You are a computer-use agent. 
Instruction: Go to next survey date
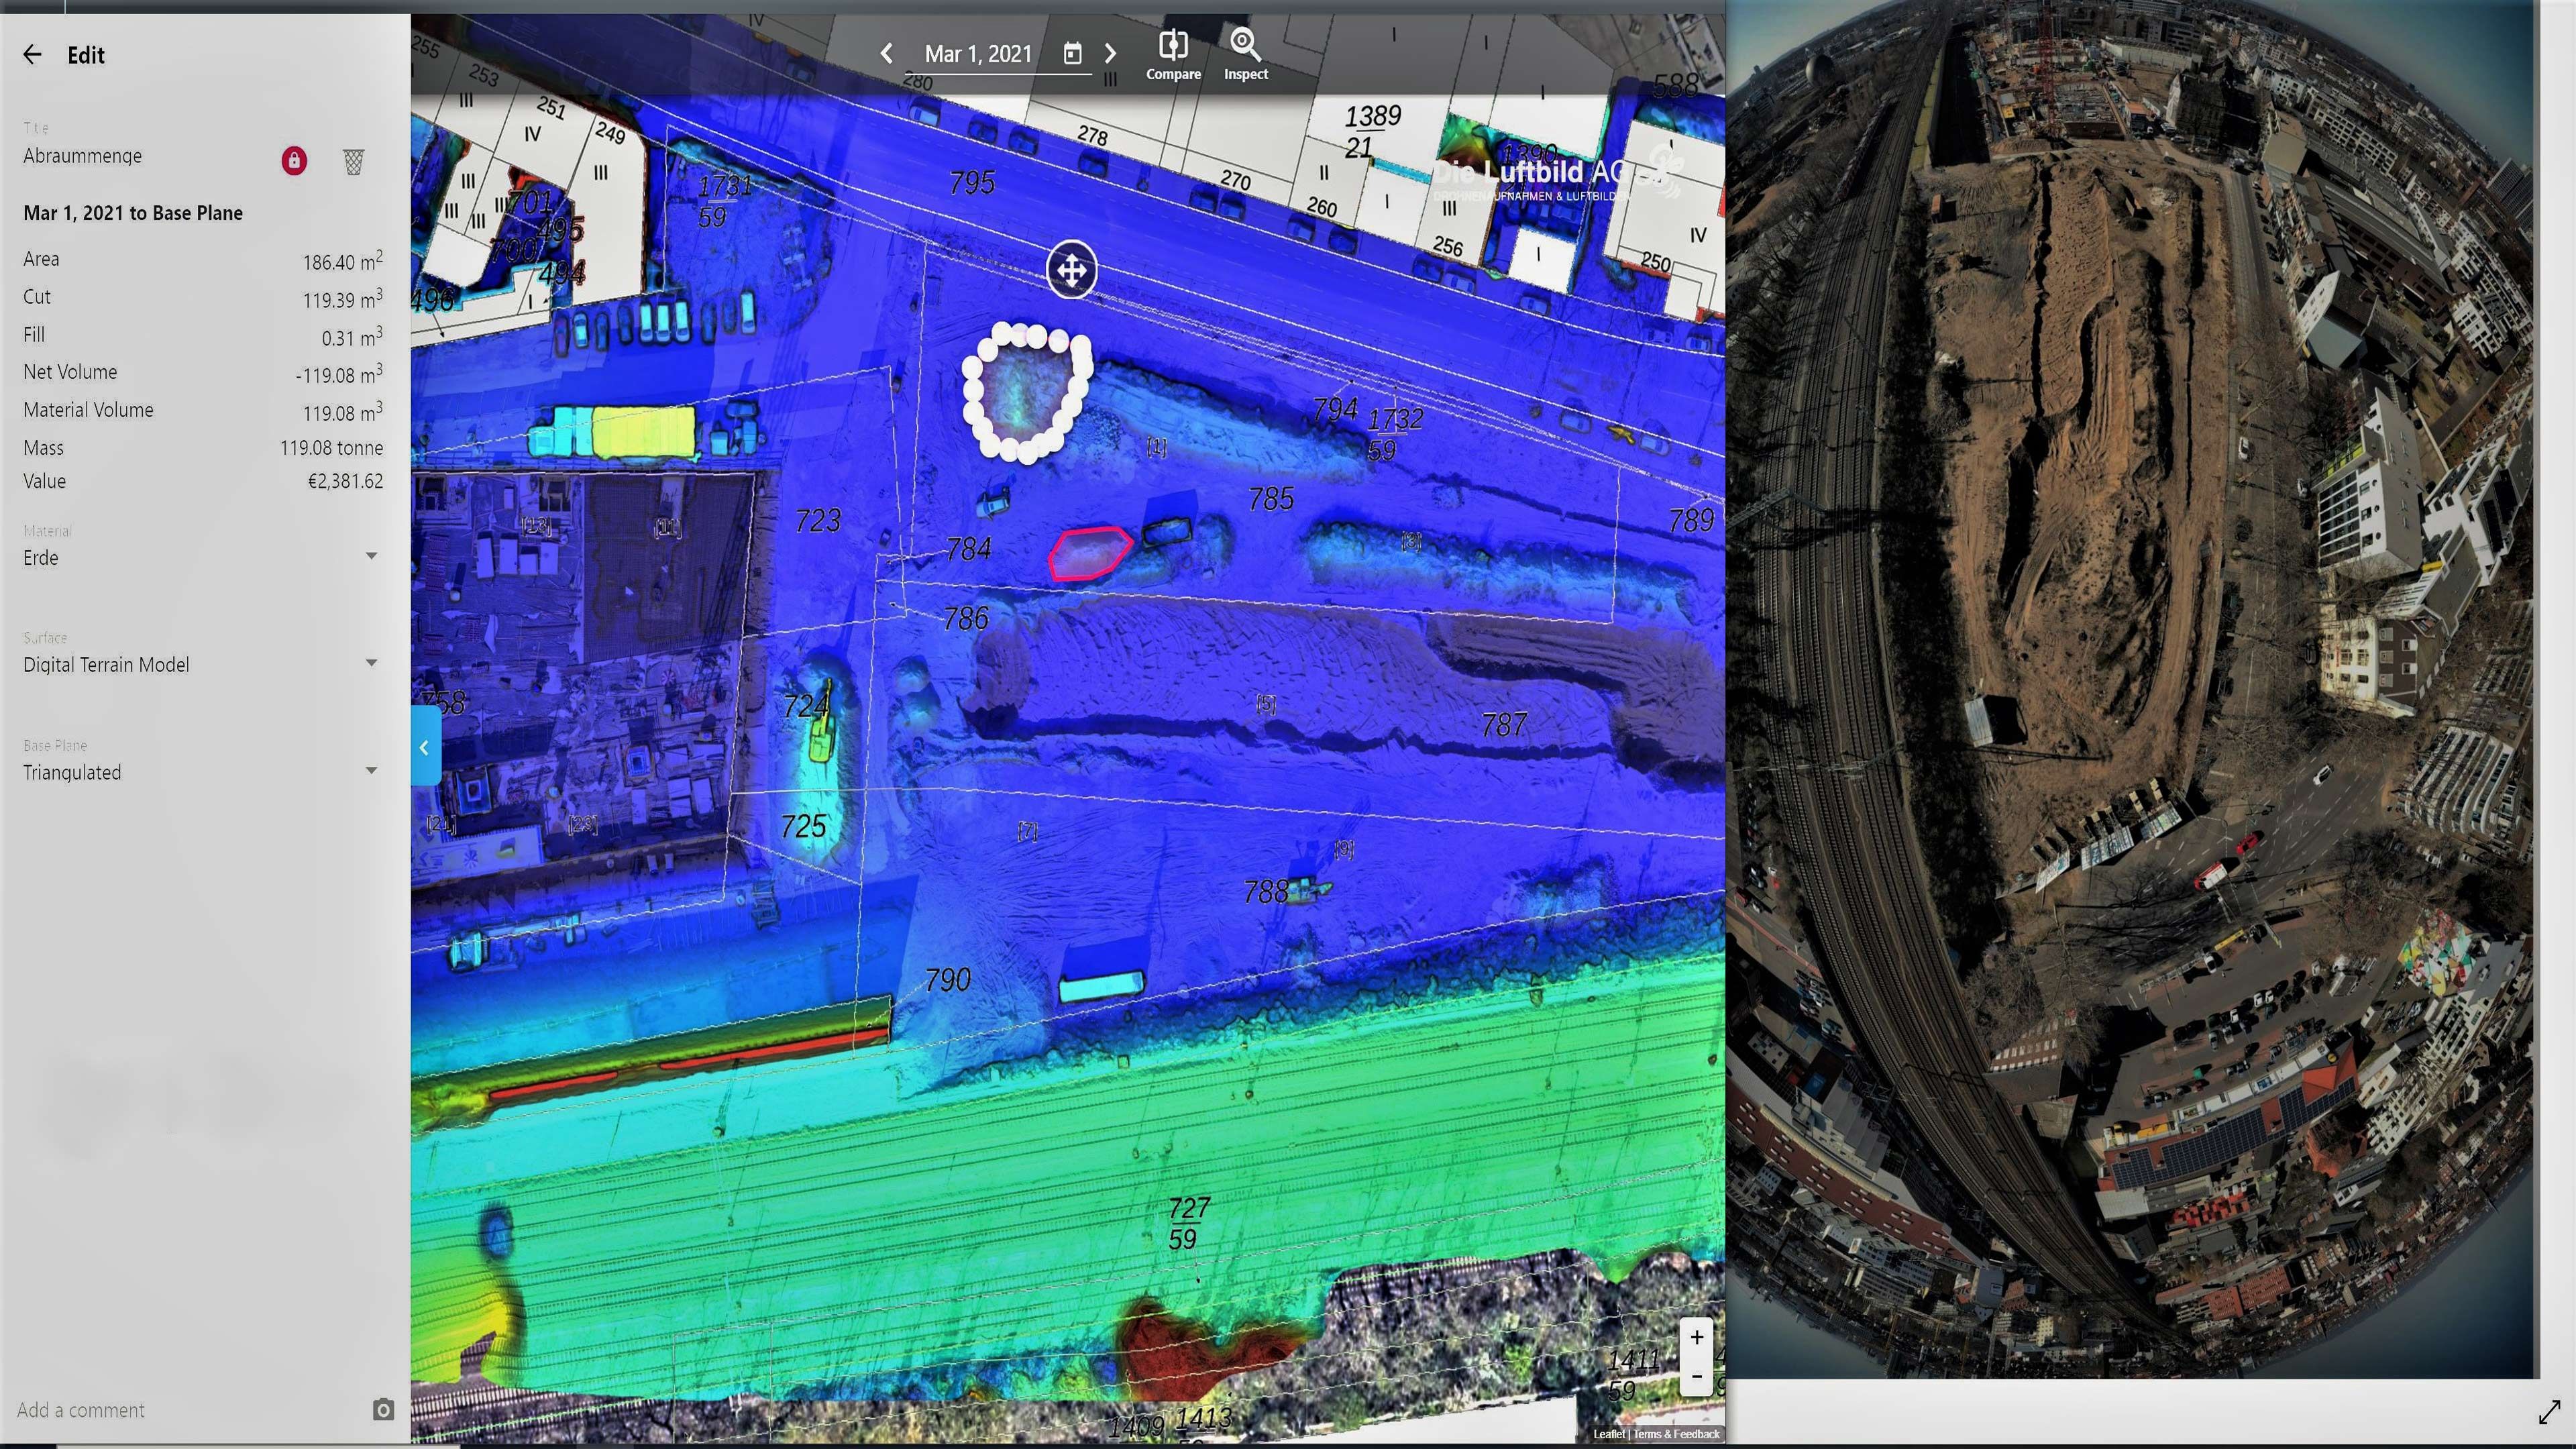click(1110, 54)
